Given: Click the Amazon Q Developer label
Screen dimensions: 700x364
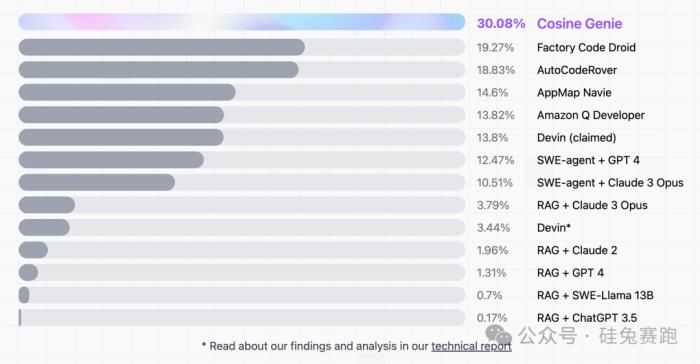Looking at the screenshot, I should (591, 115).
